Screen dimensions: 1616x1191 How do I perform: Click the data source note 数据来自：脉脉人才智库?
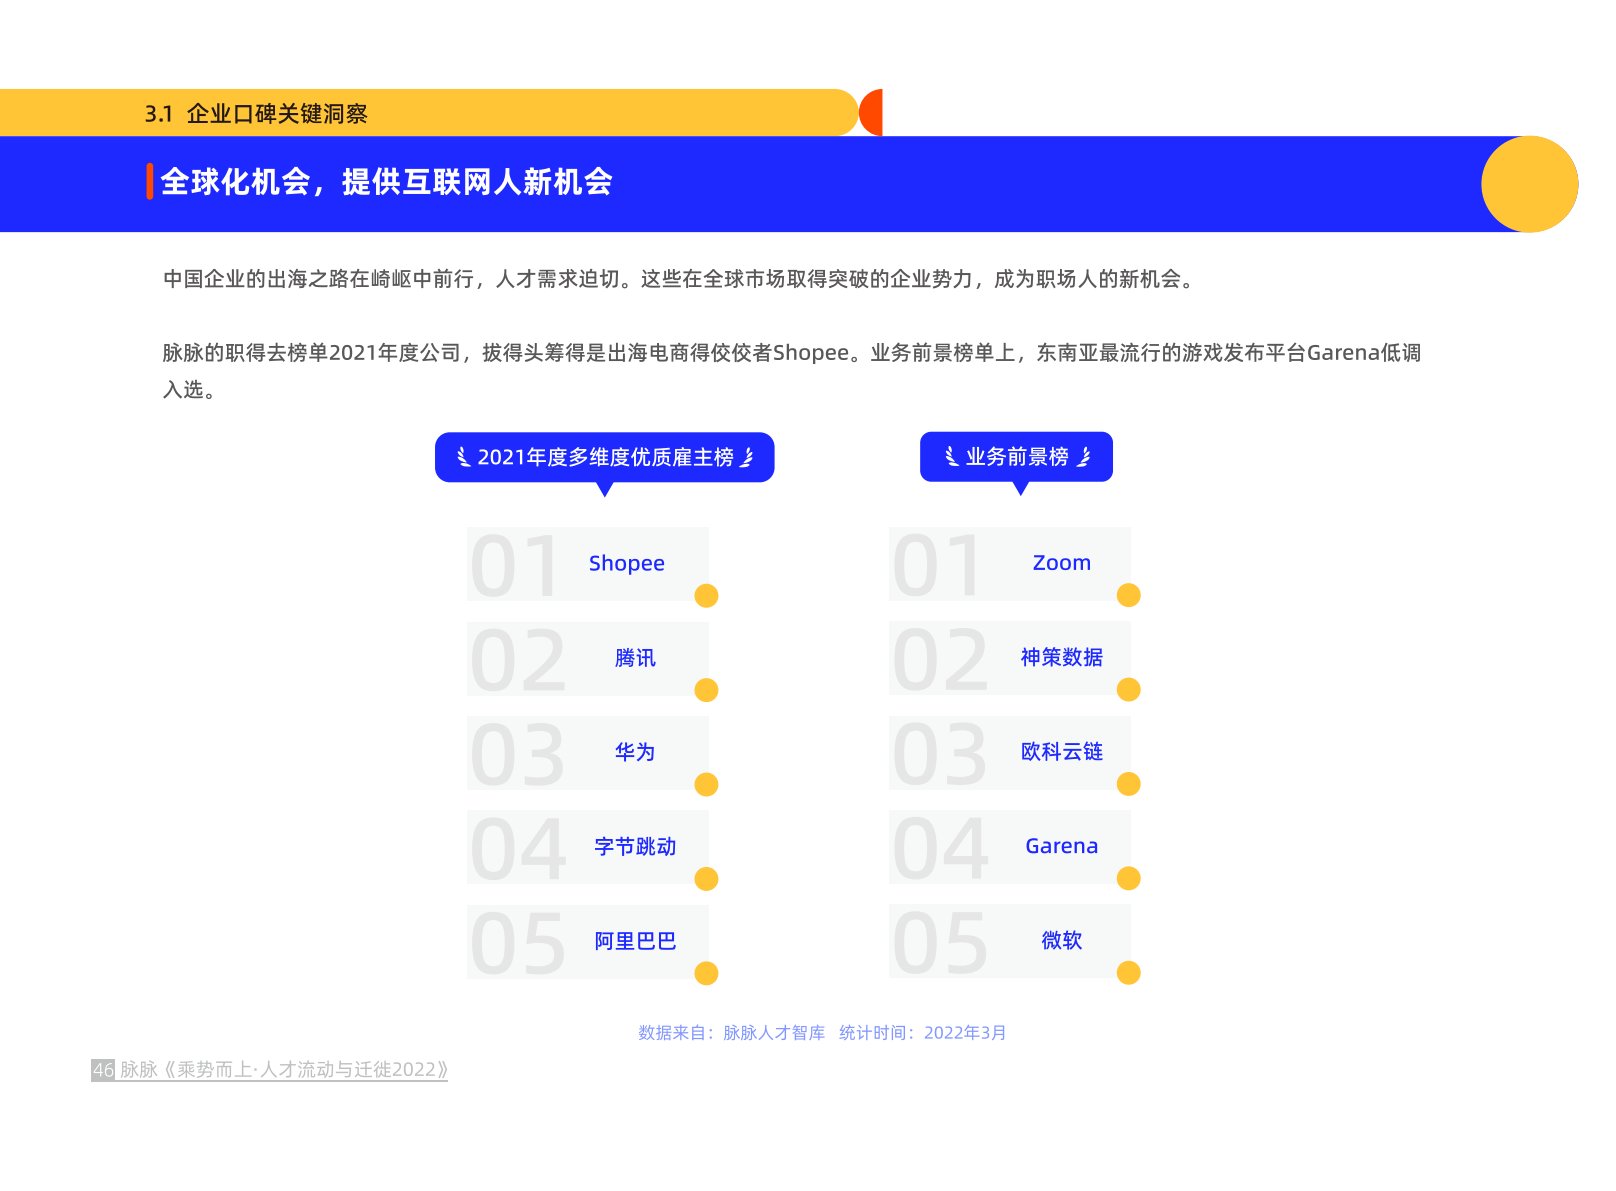(x=732, y=1032)
